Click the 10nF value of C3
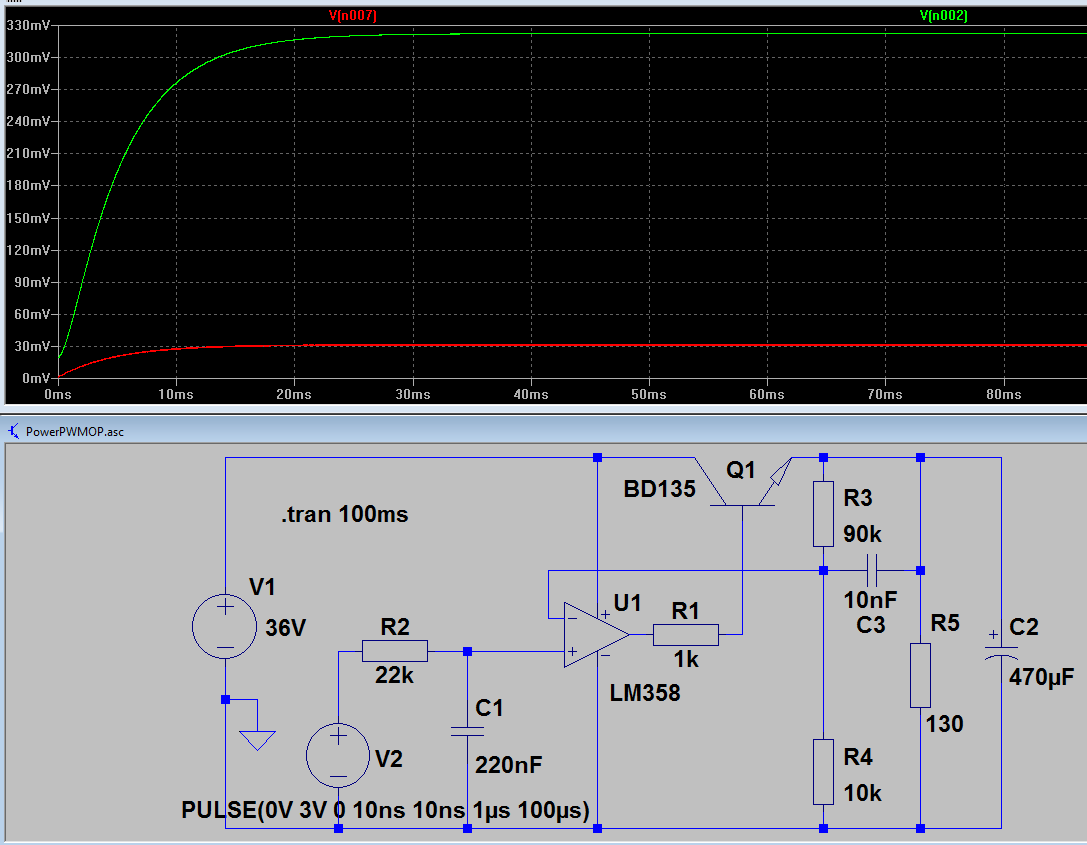 coord(870,600)
